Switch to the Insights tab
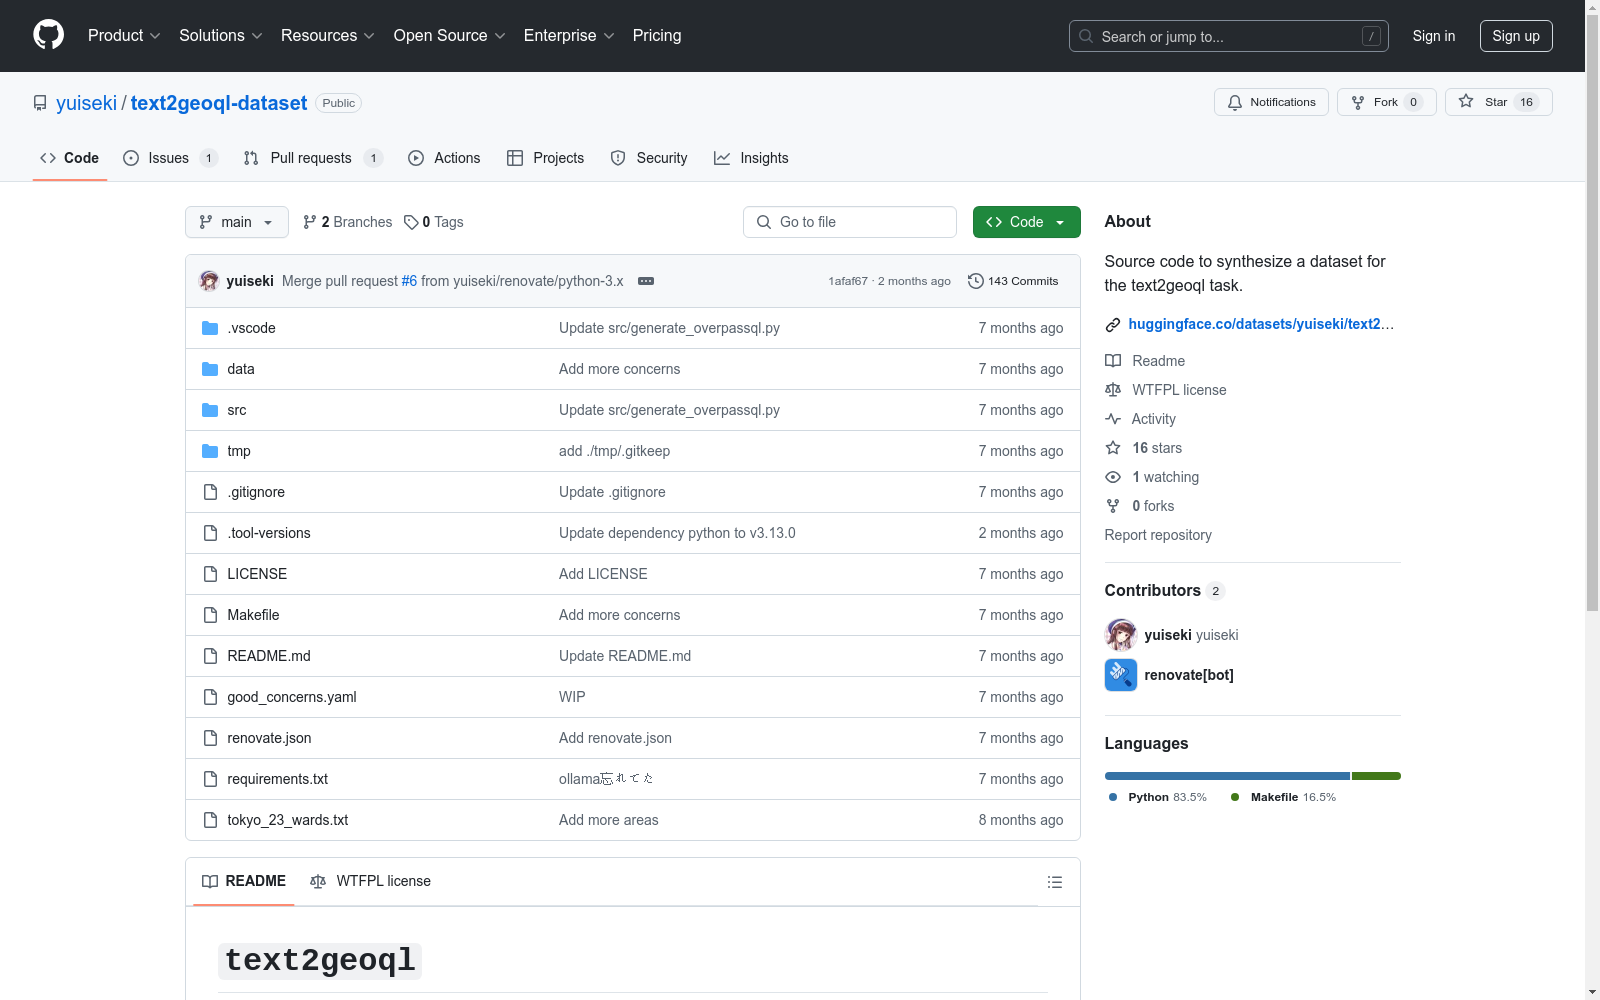 coord(751,158)
